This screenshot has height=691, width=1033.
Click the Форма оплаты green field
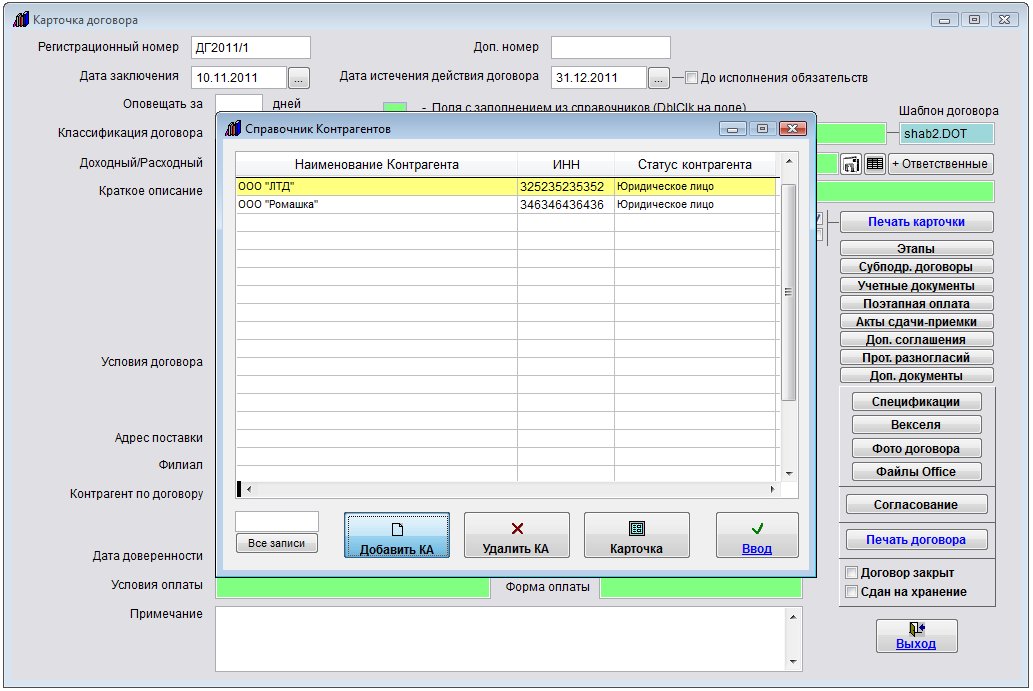coord(701,588)
